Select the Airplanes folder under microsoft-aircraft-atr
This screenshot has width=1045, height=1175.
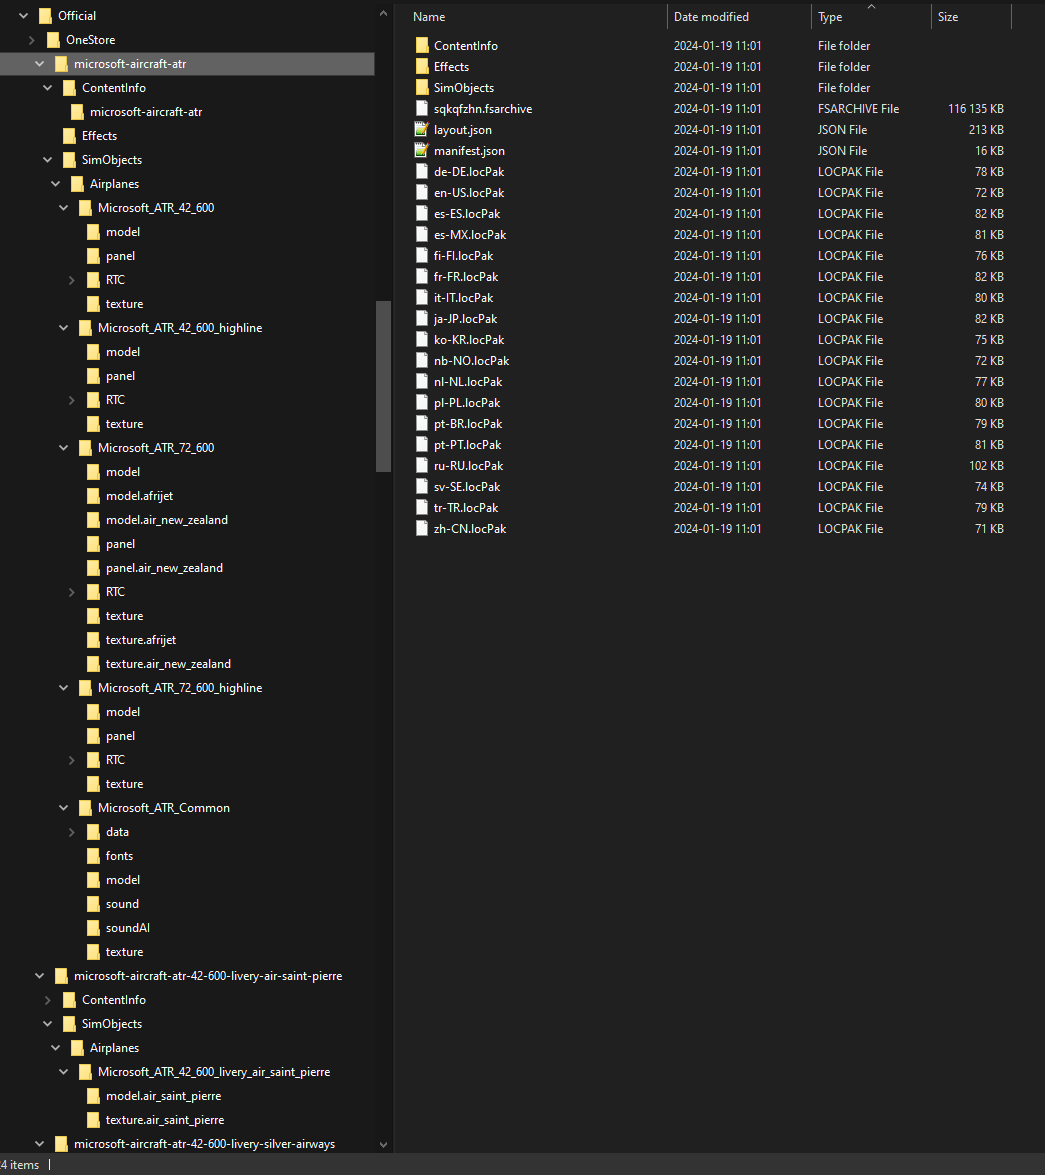point(115,184)
